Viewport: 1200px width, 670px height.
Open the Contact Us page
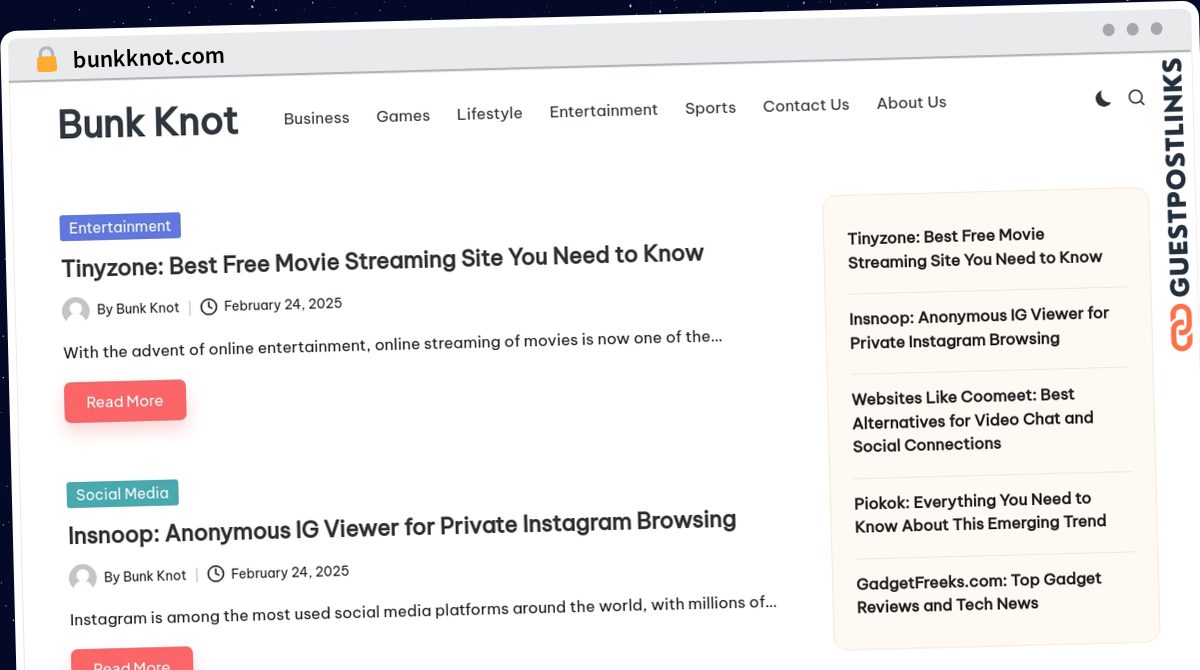click(805, 105)
